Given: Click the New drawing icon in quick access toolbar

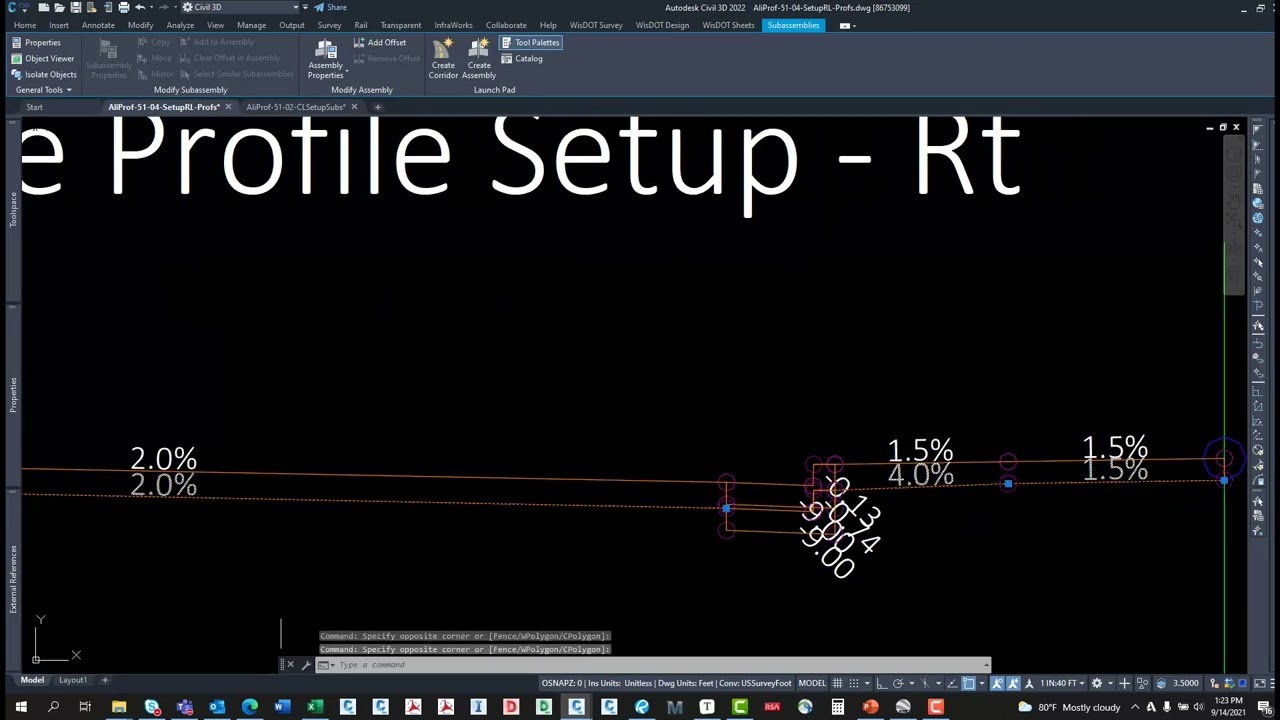Looking at the screenshot, I should click(44, 7).
